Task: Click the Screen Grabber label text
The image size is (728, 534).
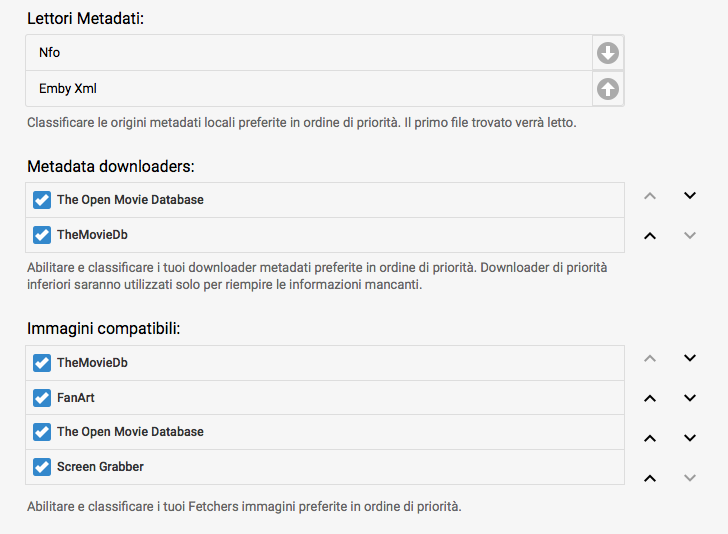Action: (x=101, y=467)
